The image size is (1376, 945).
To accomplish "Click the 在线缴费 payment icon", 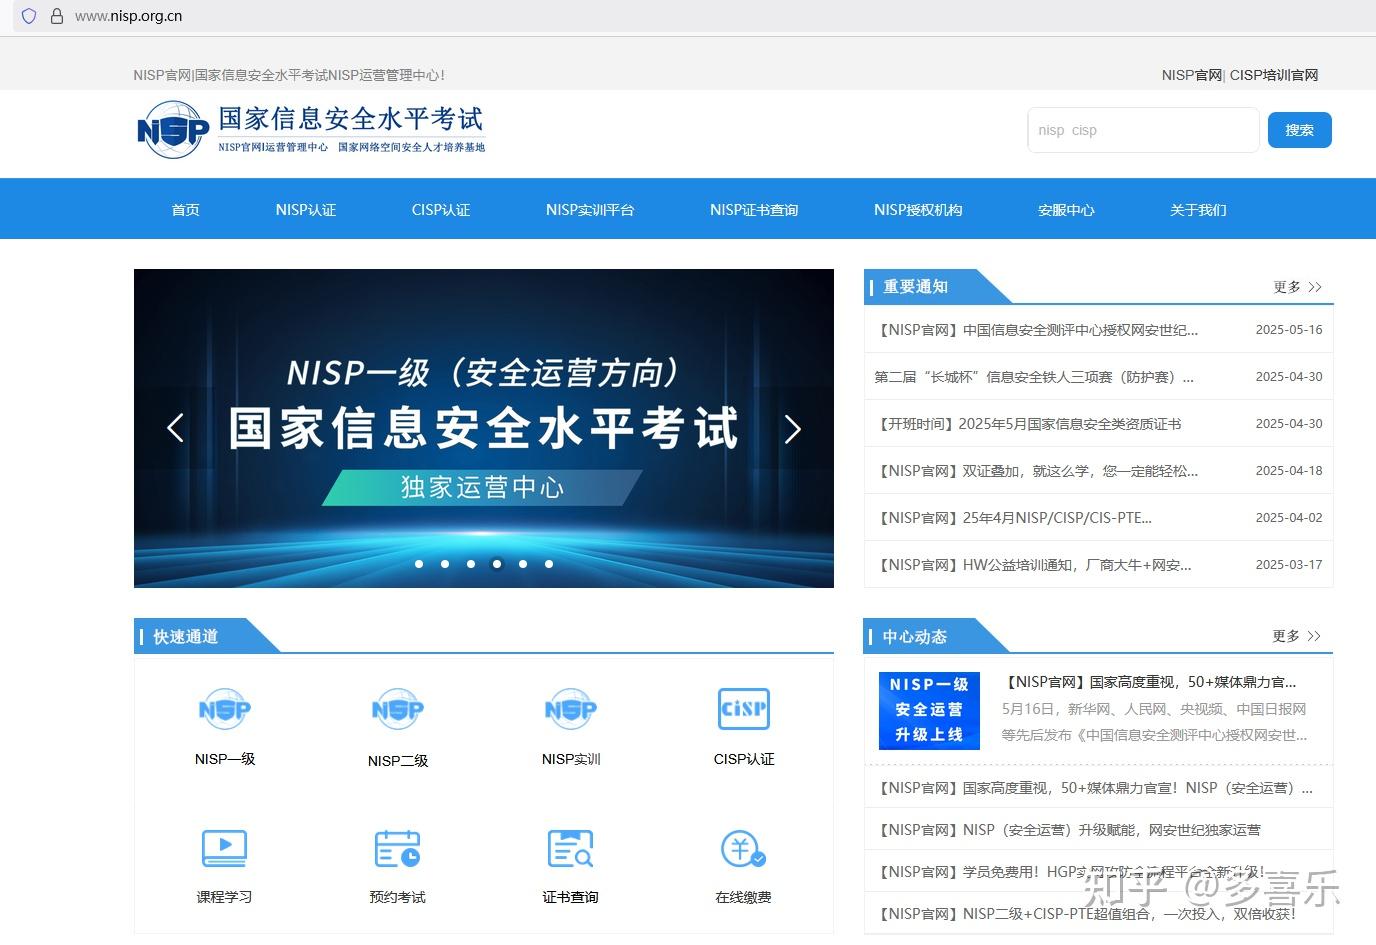I will point(743,849).
